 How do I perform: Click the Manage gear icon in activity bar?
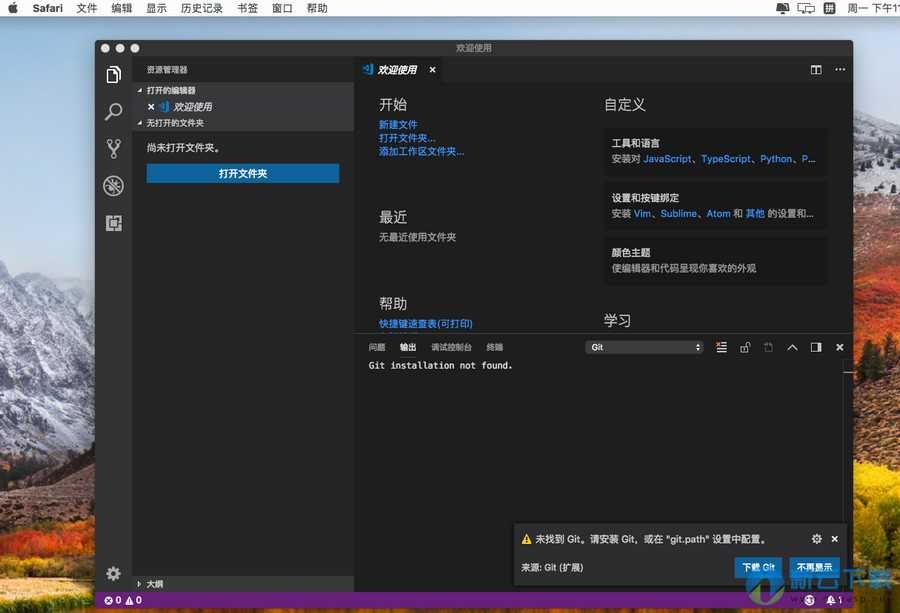click(x=114, y=573)
